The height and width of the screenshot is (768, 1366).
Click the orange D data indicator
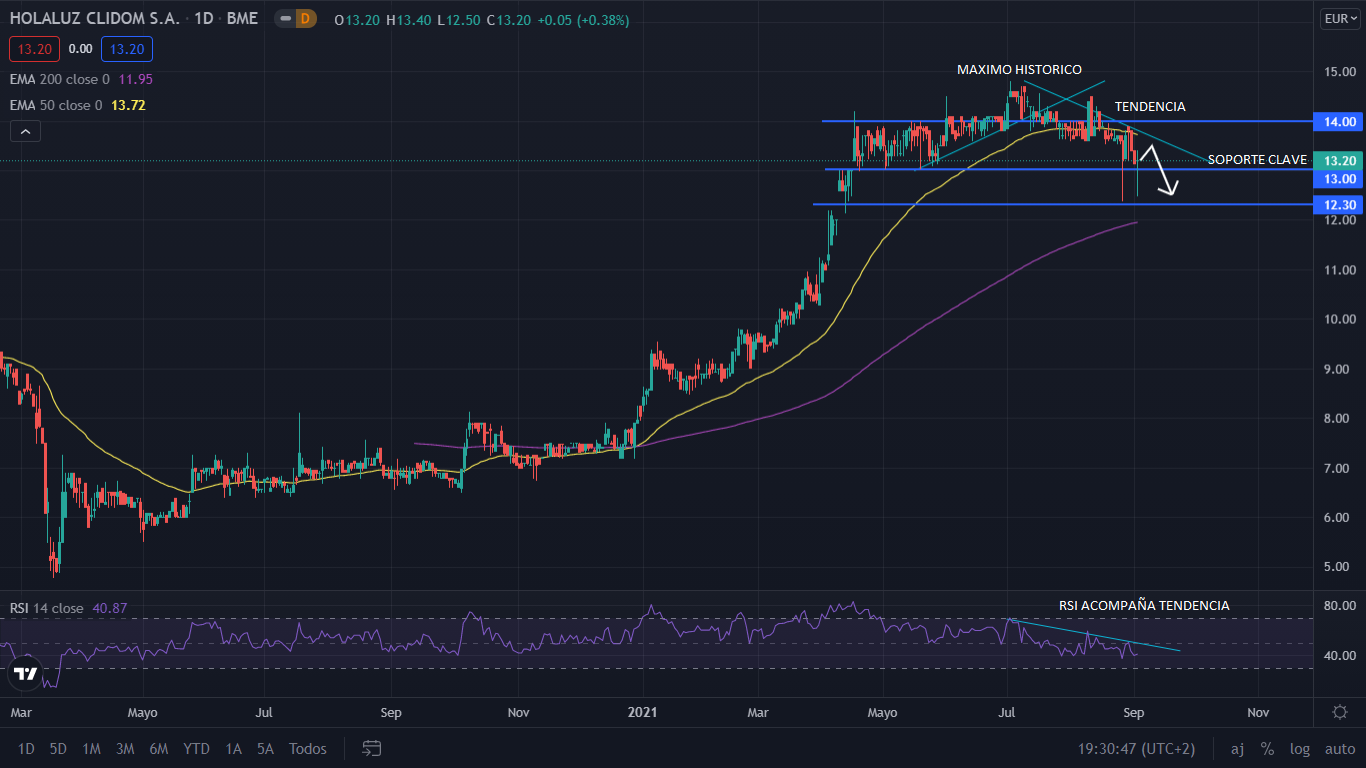(x=305, y=19)
